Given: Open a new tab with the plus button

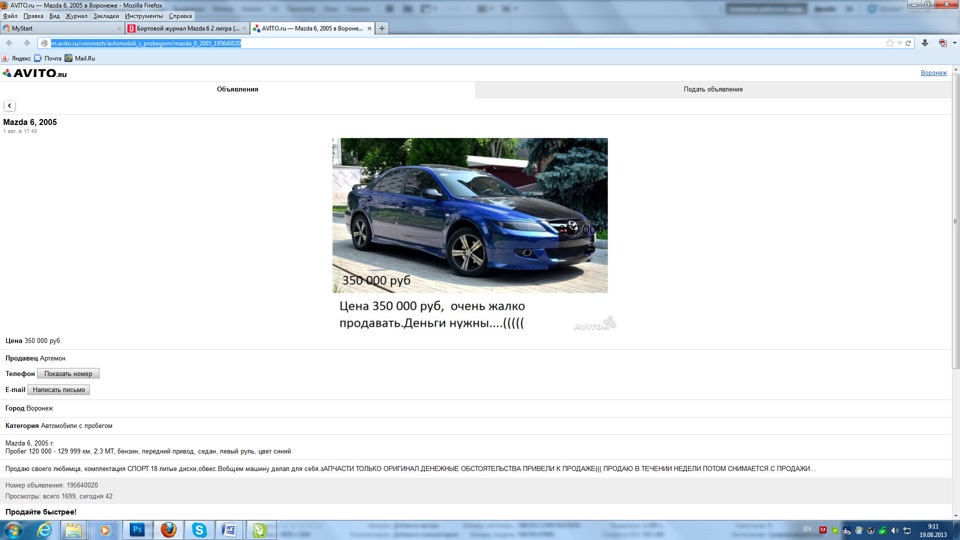Looking at the screenshot, I should [x=382, y=28].
